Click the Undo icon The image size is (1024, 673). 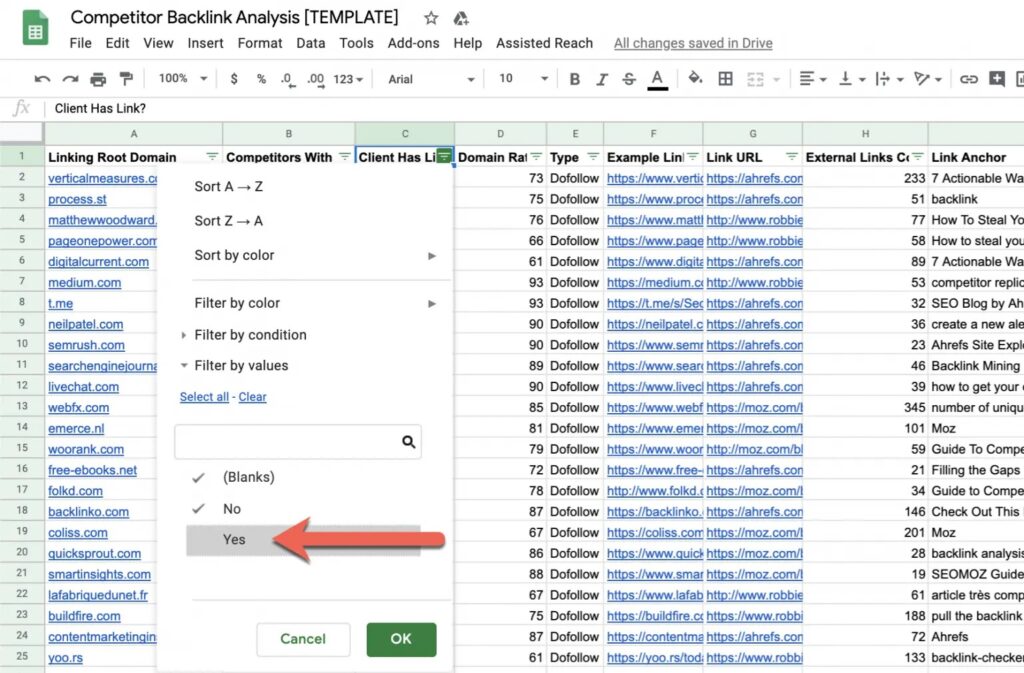point(42,79)
